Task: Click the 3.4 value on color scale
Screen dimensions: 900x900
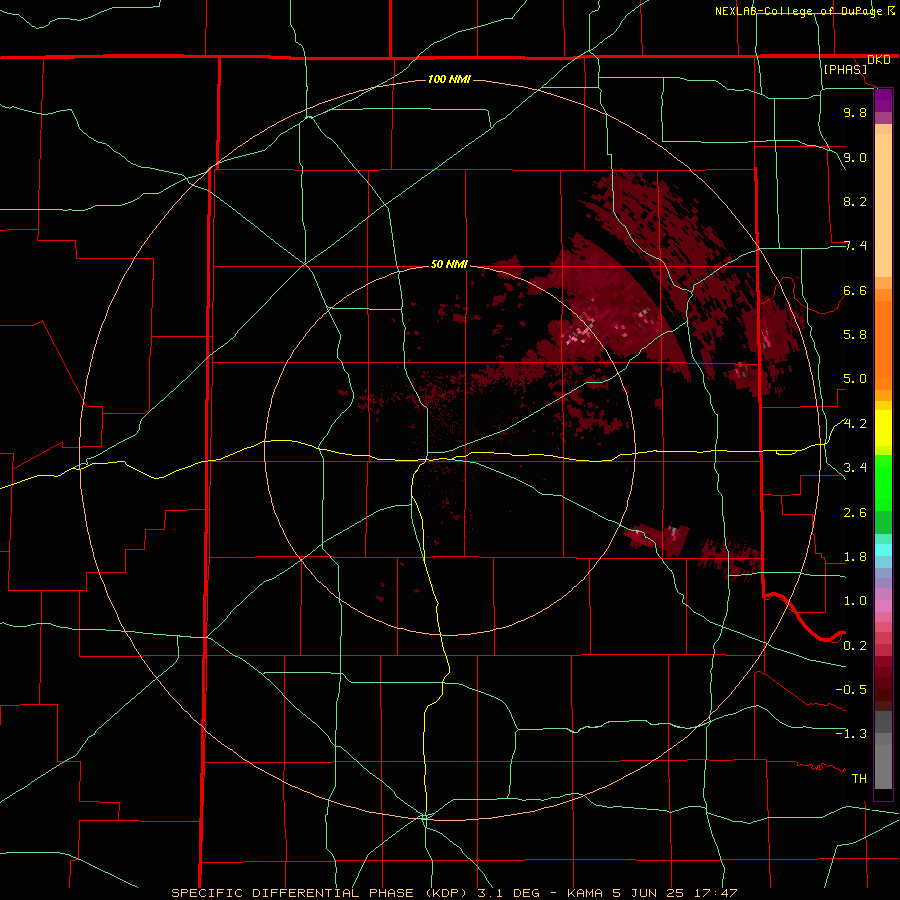Action: click(x=855, y=468)
